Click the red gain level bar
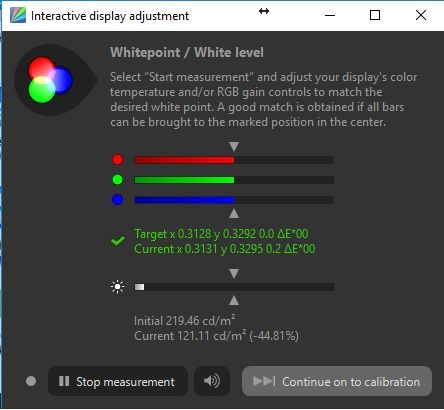This screenshot has height=410, width=444. coord(234,160)
